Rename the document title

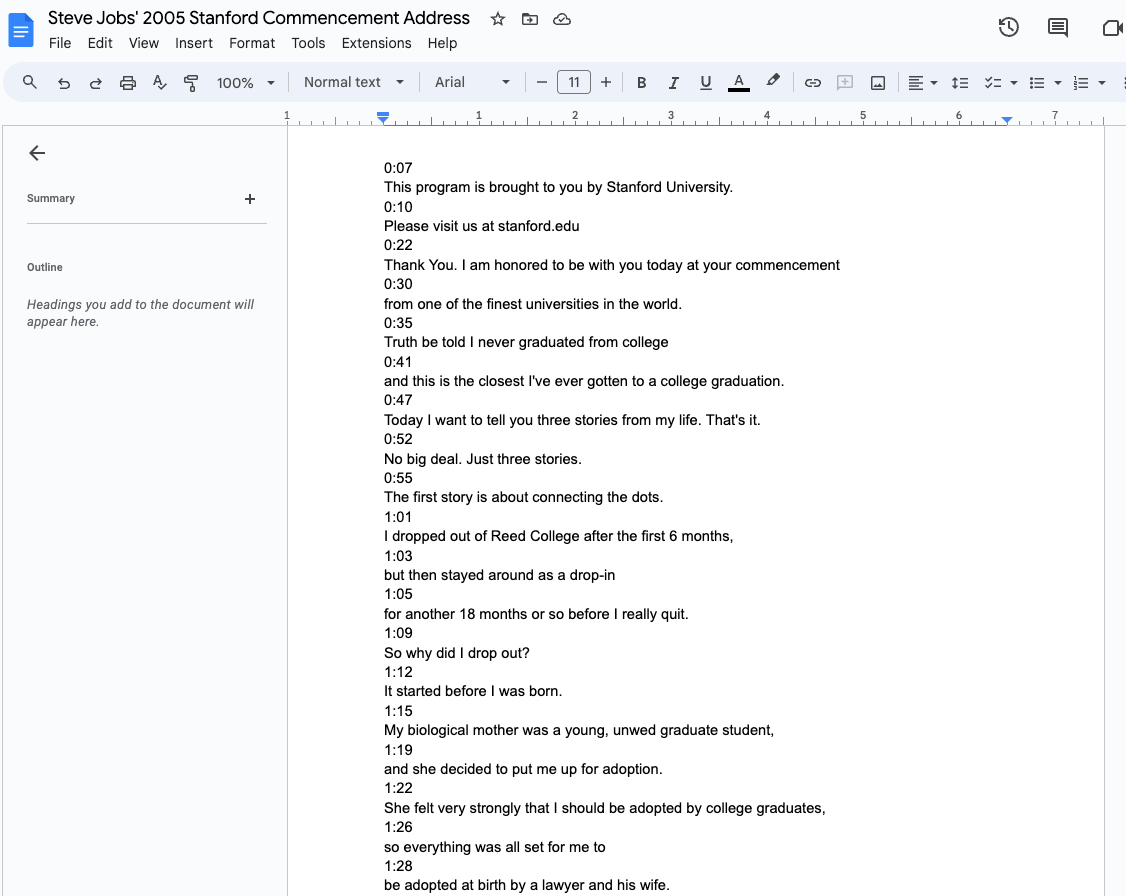click(259, 18)
